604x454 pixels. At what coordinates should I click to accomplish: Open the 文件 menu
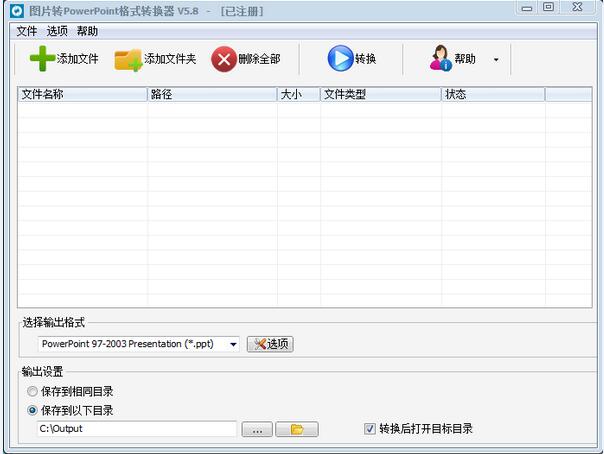(27, 31)
